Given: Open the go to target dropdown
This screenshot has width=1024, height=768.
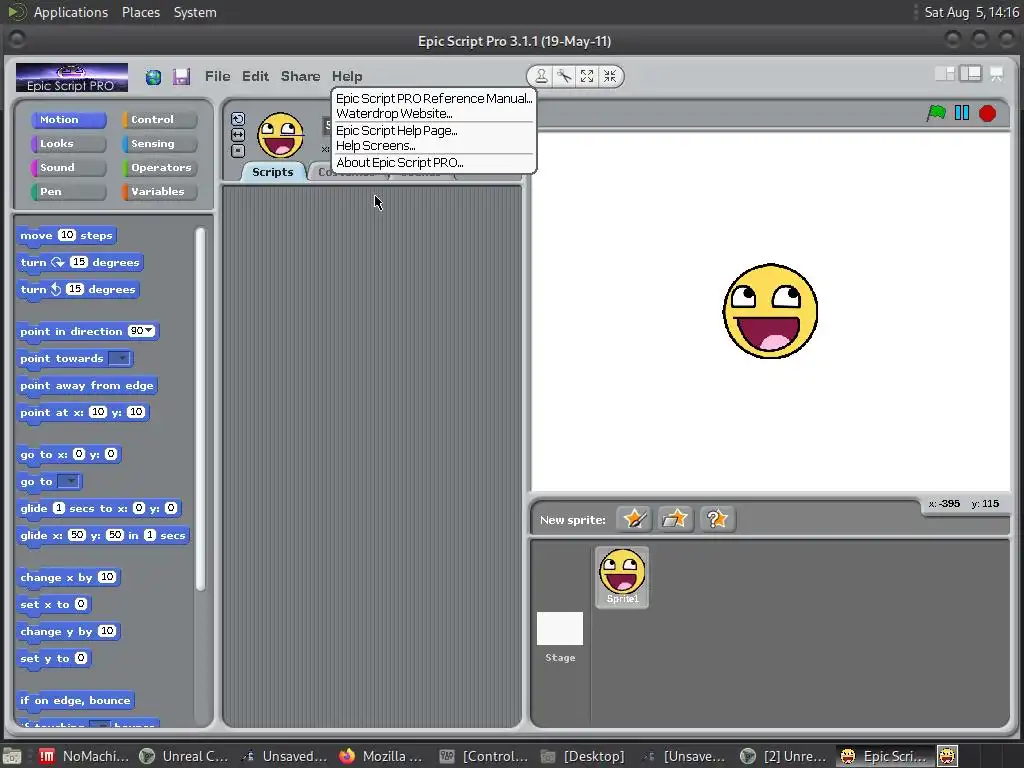Looking at the screenshot, I should pos(69,481).
